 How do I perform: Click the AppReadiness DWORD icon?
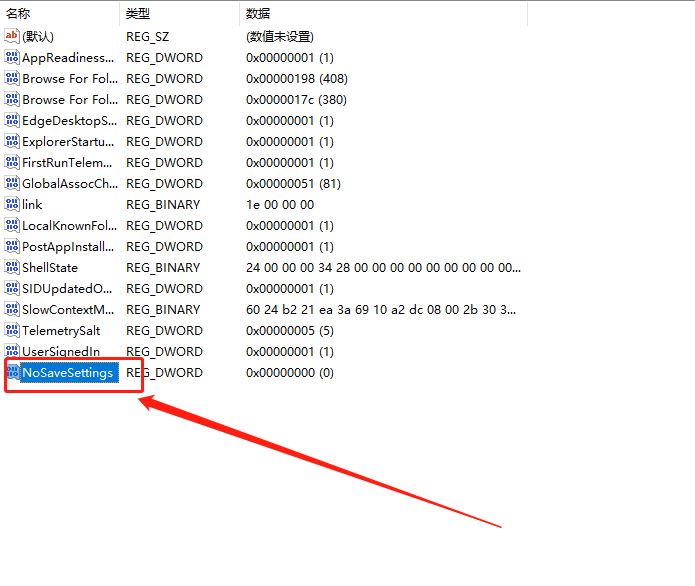[x=12, y=57]
